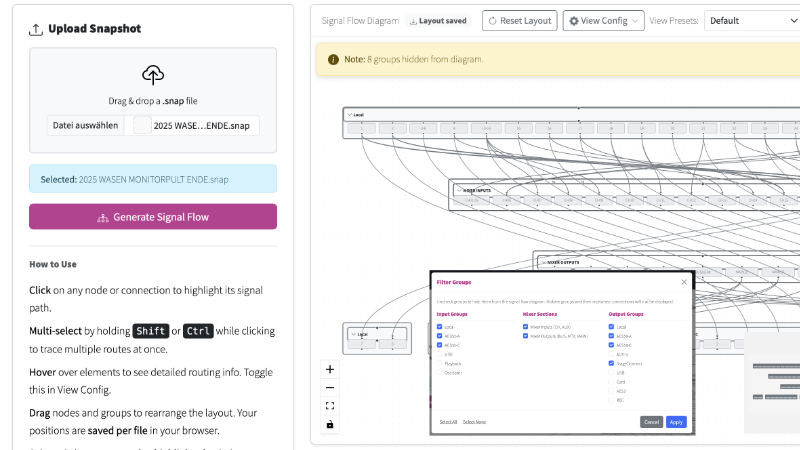Click the cloud upload icon in drop zone
This screenshot has height=450, width=800.
pos(153,75)
